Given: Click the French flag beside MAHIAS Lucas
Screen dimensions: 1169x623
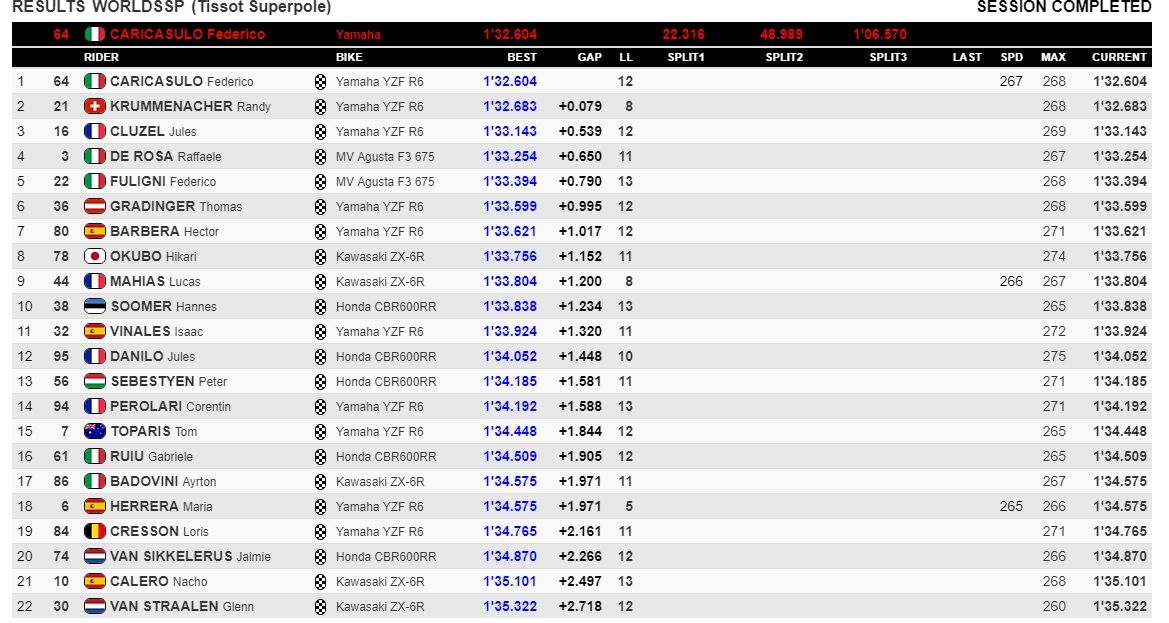Looking at the screenshot, I should point(95,282).
